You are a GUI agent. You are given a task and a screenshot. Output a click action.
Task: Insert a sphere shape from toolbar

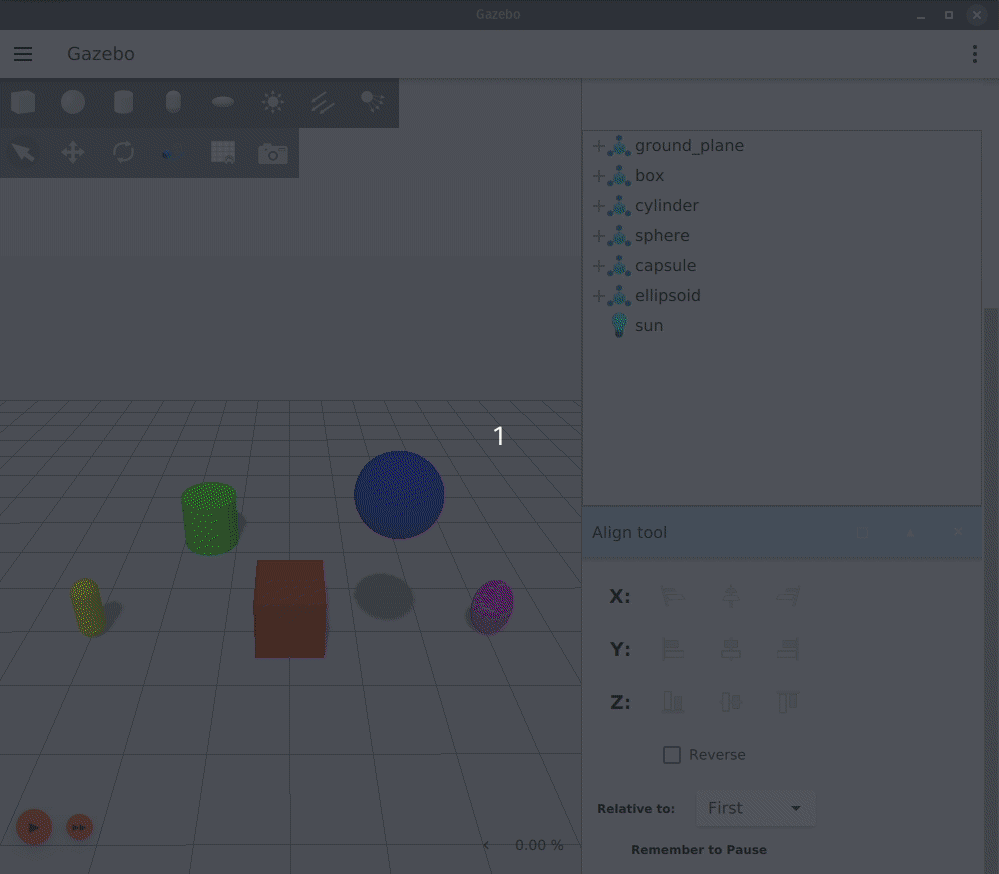(73, 102)
